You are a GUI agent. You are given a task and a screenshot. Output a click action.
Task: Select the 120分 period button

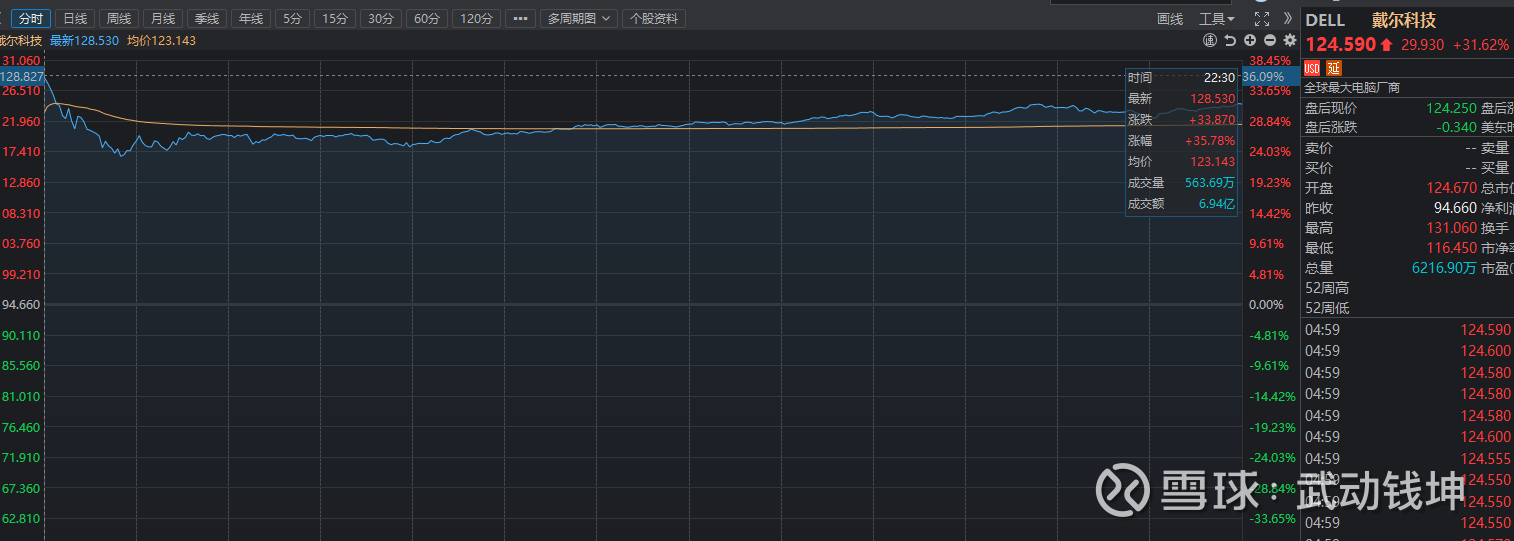click(476, 19)
